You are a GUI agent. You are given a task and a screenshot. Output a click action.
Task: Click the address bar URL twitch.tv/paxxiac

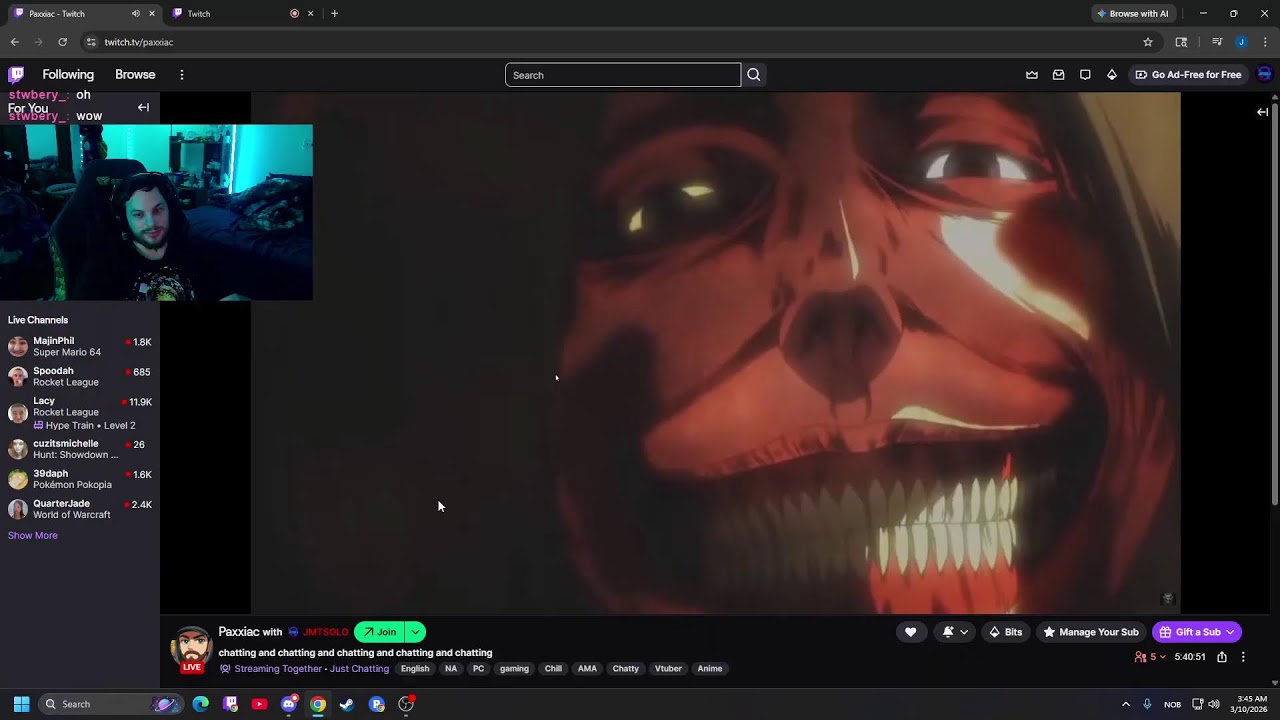139,42
